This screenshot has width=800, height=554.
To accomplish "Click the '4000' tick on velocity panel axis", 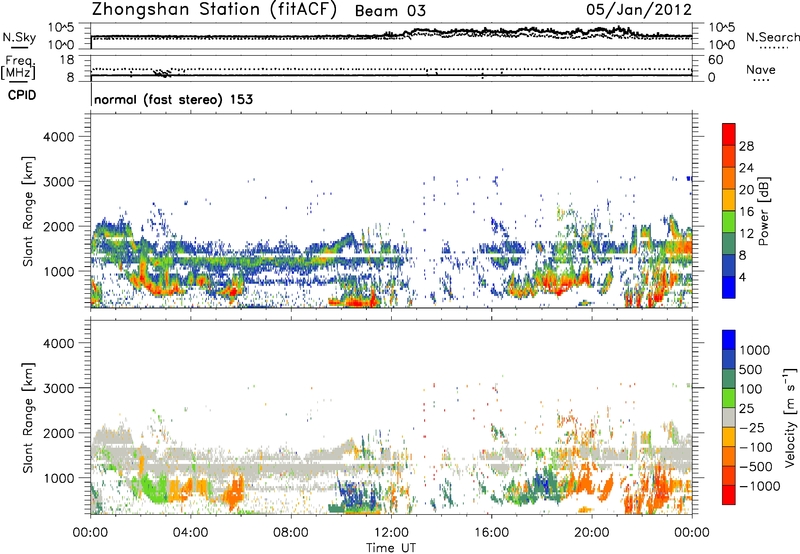I will 59,343.
